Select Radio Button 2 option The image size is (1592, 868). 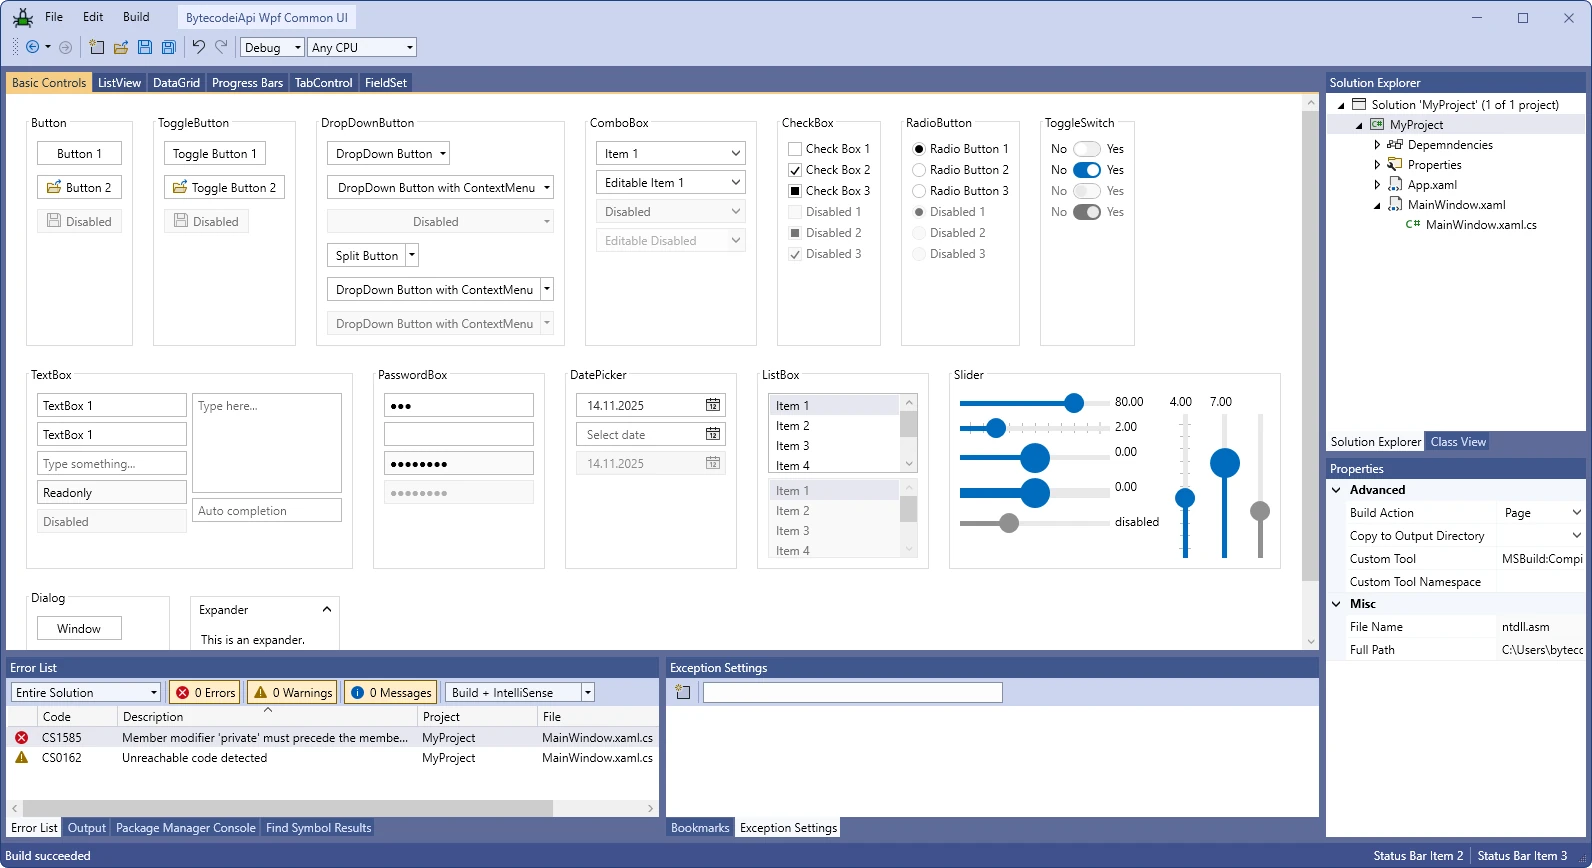pos(919,170)
